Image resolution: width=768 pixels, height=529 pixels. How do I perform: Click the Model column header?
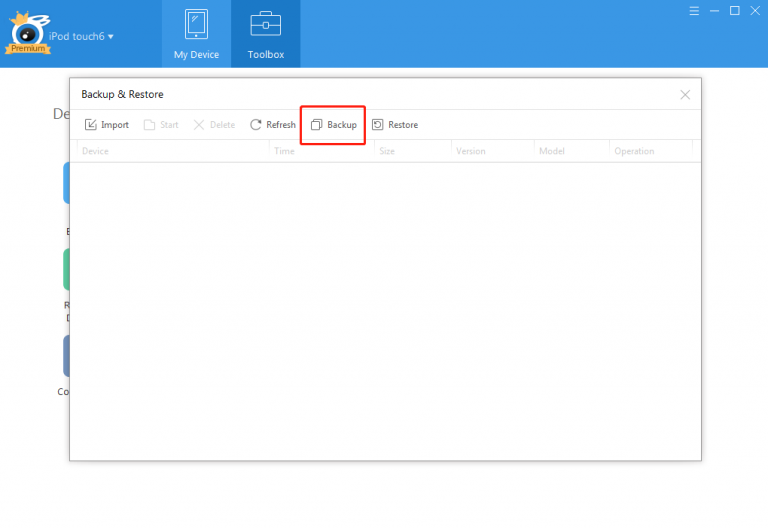point(552,152)
